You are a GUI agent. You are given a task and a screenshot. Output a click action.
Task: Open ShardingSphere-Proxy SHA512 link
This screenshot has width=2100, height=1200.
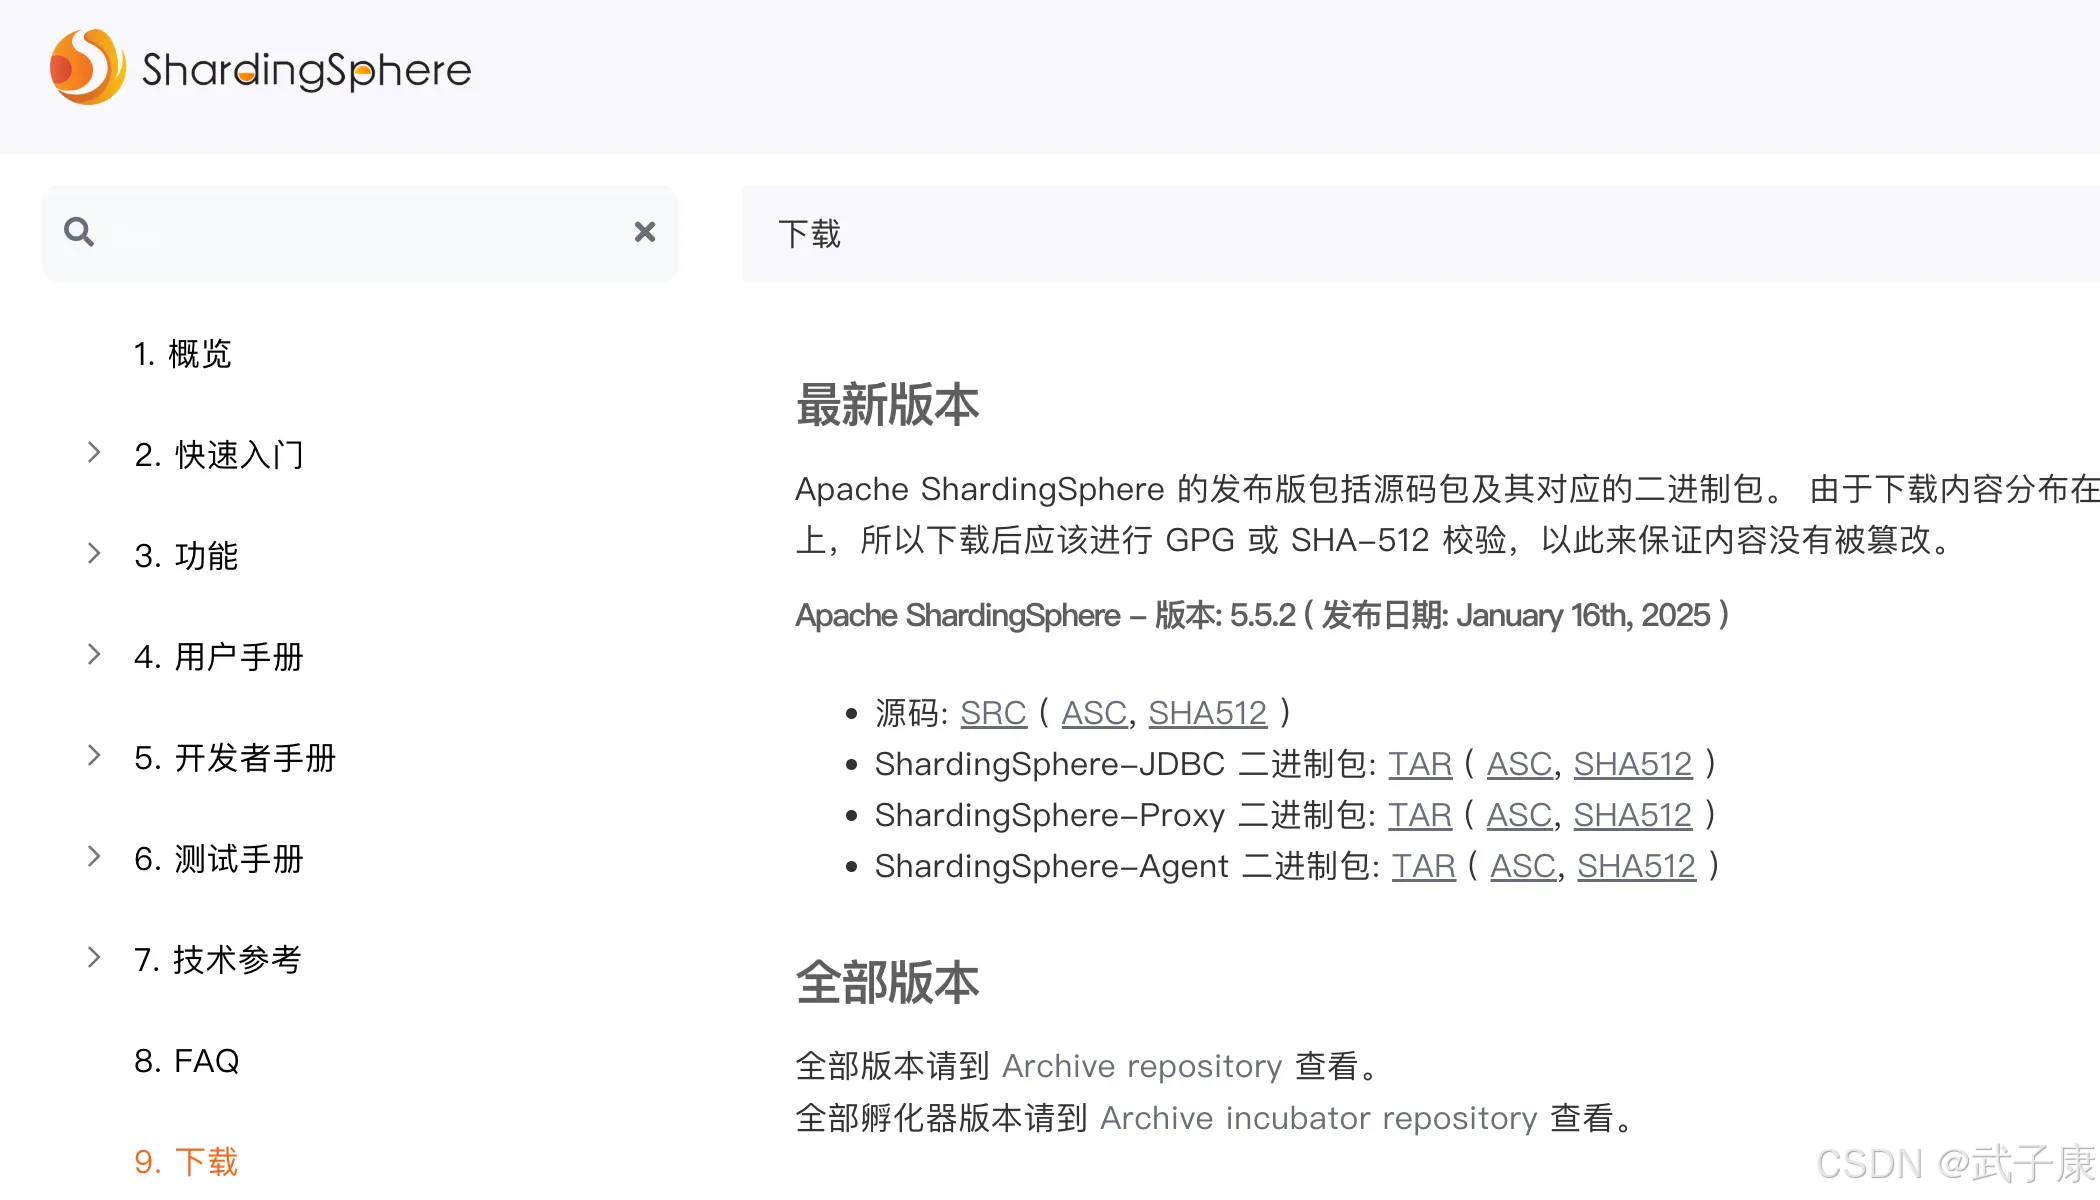pyautogui.click(x=1633, y=815)
